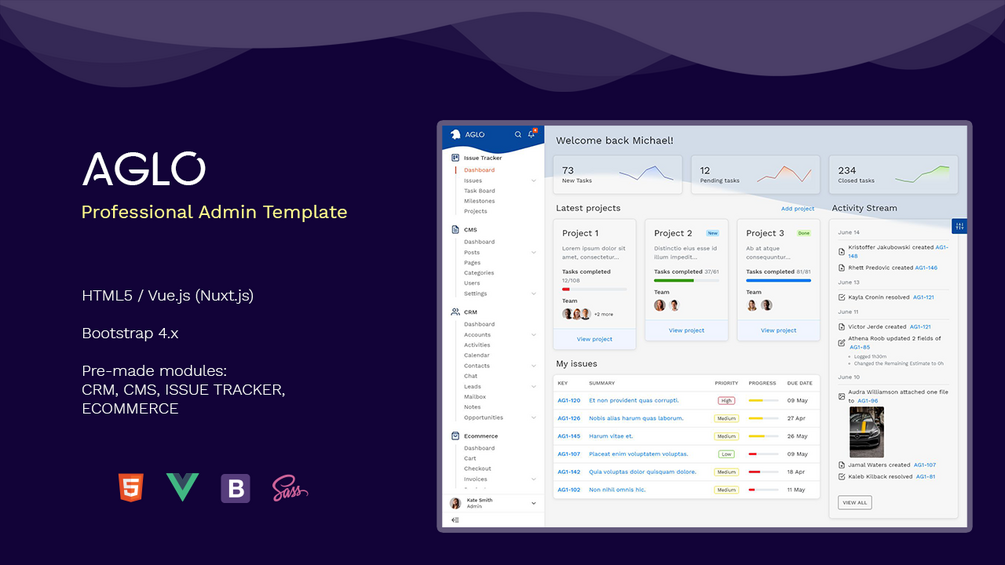Click progress bar in AG1-120 row
The width and height of the screenshot is (1005, 565).
[763, 400]
